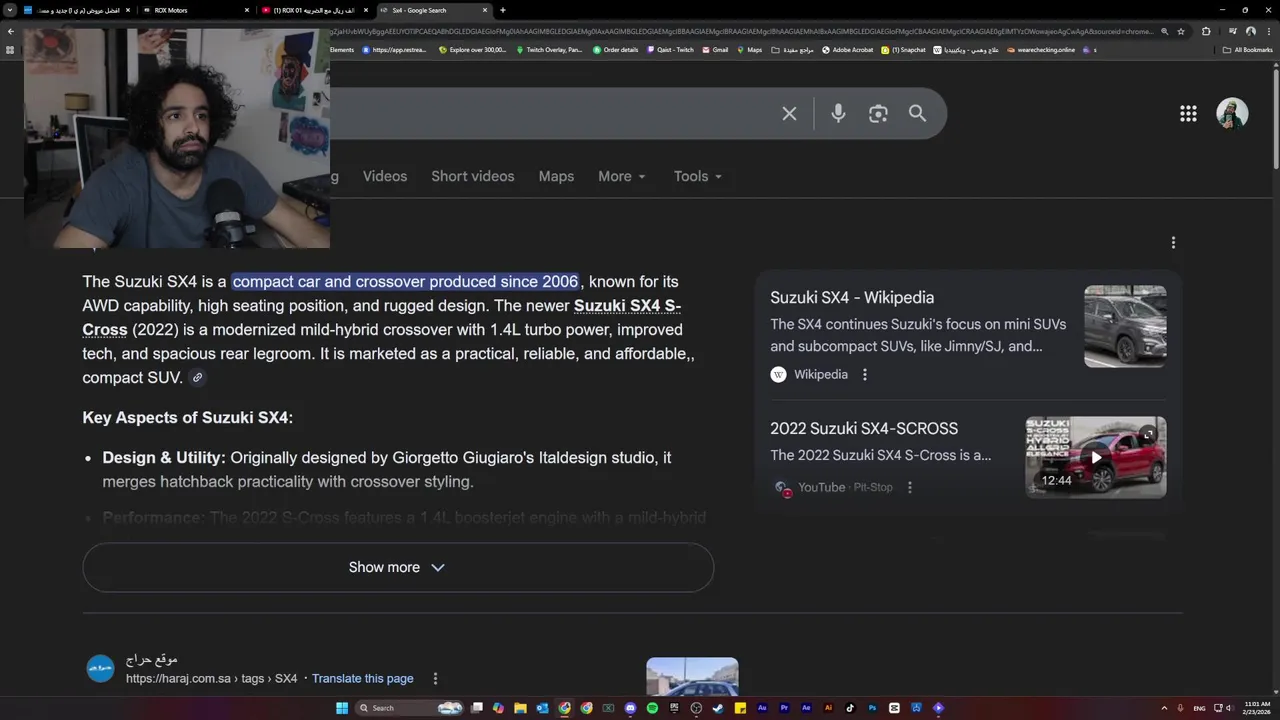Go back with the browser back arrow
1280x720 pixels.
click(10, 31)
